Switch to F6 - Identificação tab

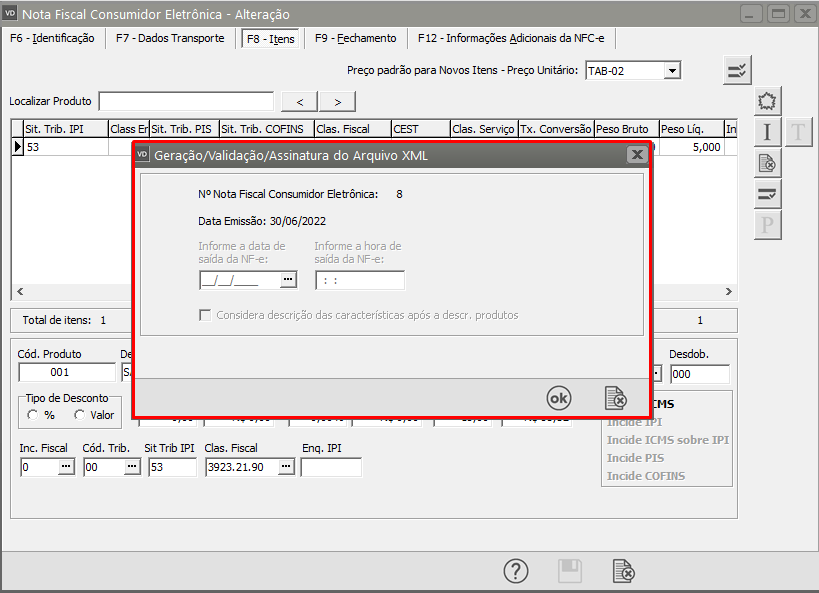tap(52, 38)
